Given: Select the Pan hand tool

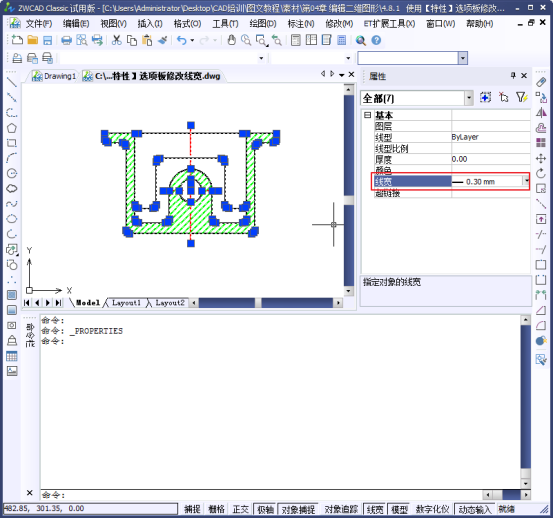Looking at the screenshot, I should coord(231,40).
